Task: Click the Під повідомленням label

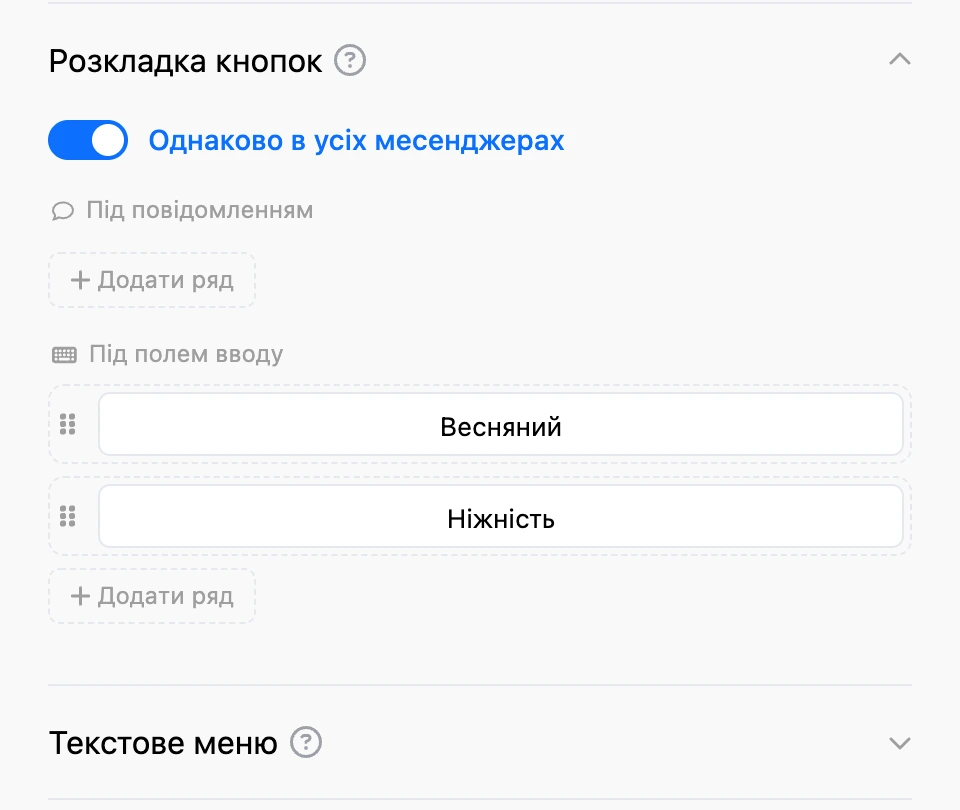Action: (200, 210)
